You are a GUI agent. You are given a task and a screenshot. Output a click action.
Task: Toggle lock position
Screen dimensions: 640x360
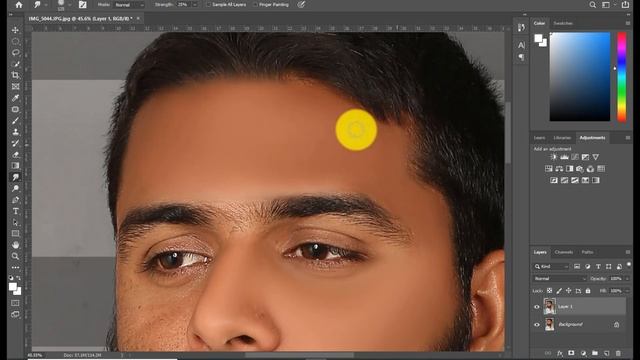[x=568, y=291]
